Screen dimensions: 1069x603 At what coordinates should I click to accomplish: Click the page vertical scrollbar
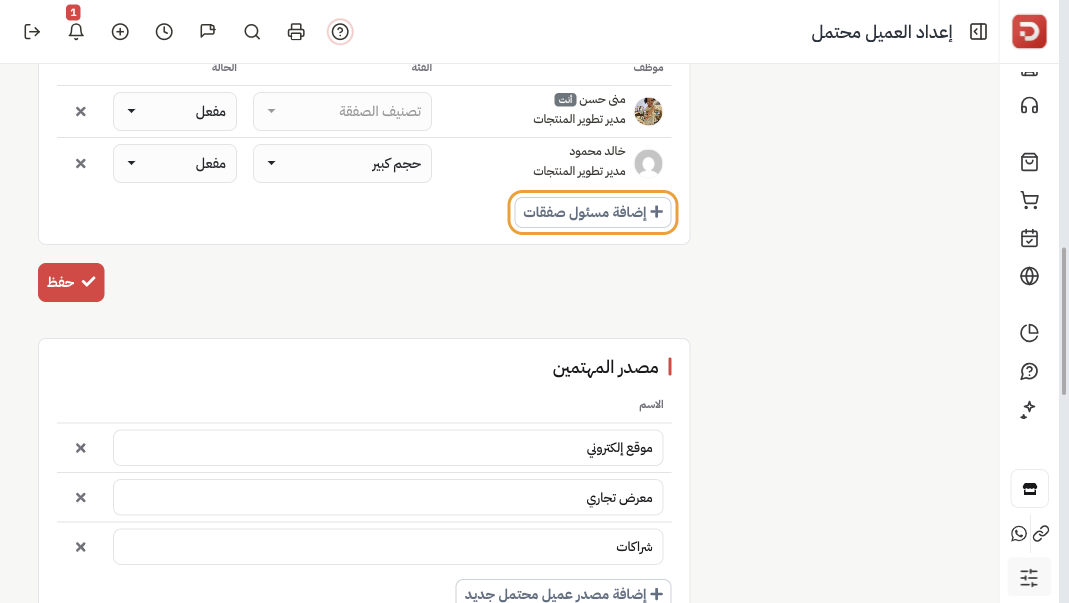[1064, 321]
